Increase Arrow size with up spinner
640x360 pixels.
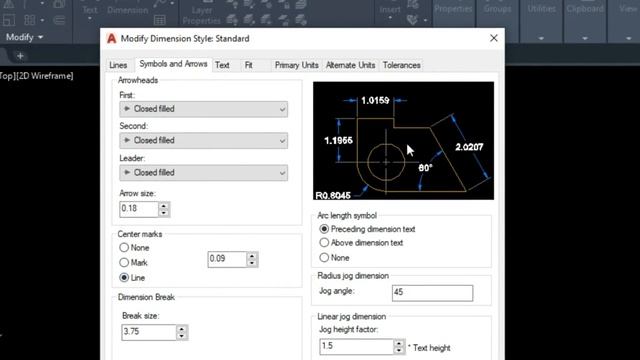pos(164,205)
